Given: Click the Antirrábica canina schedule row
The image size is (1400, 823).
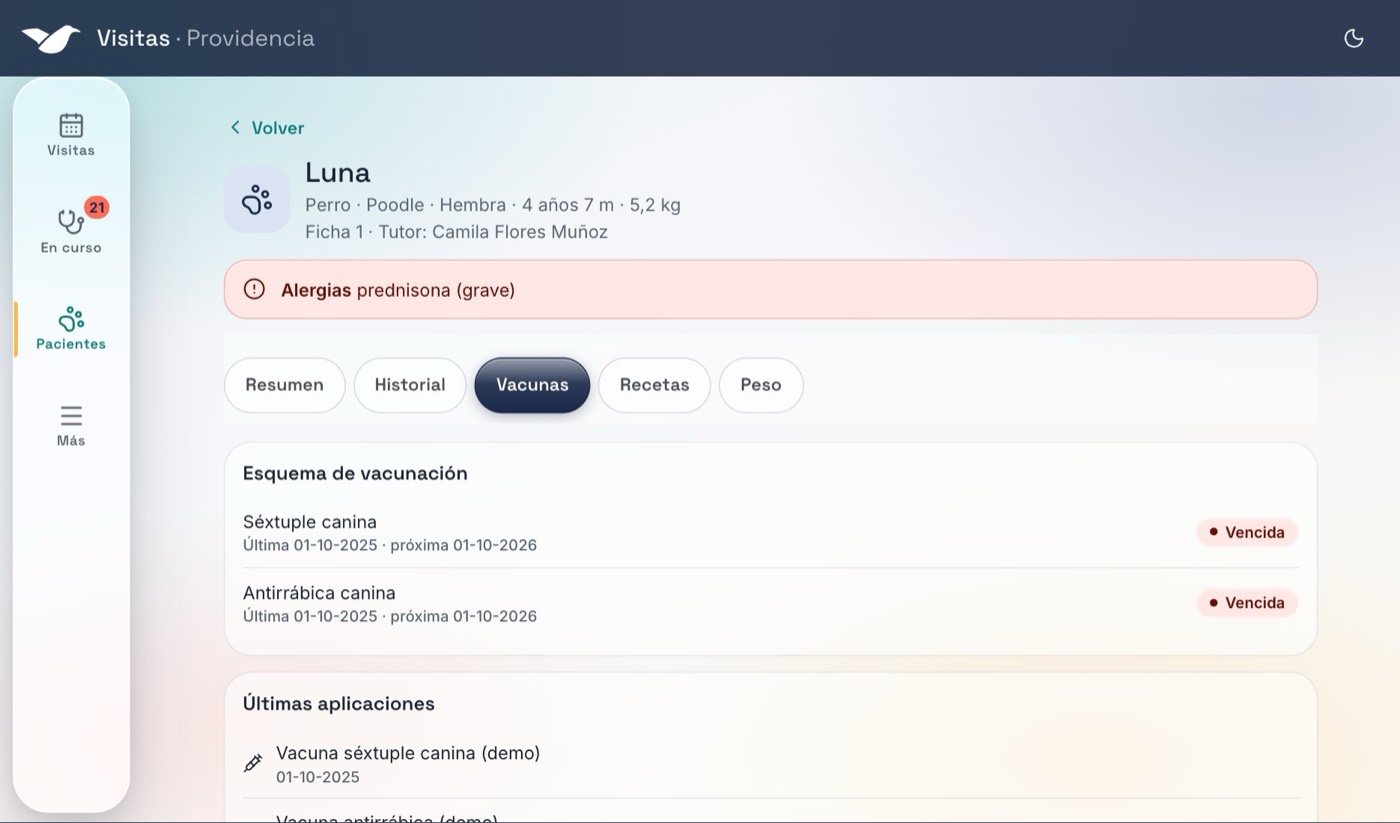Looking at the screenshot, I should tap(771, 604).
